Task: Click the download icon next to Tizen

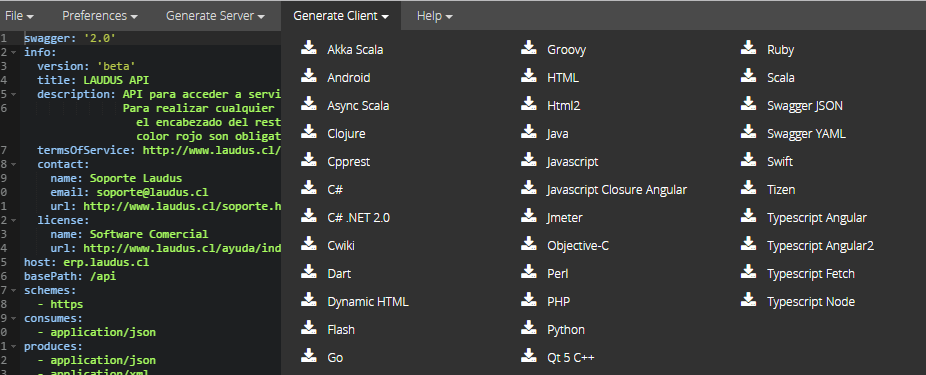Action: coord(749,188)
